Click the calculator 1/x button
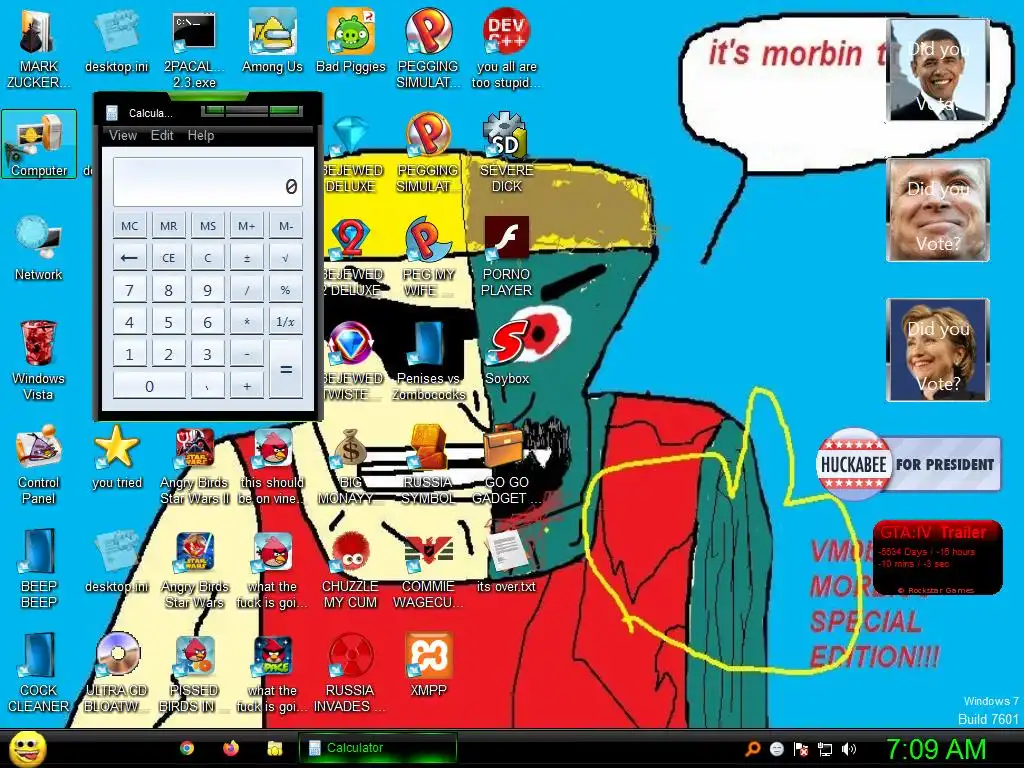1024x768 pixels. [x=286, y=322]
